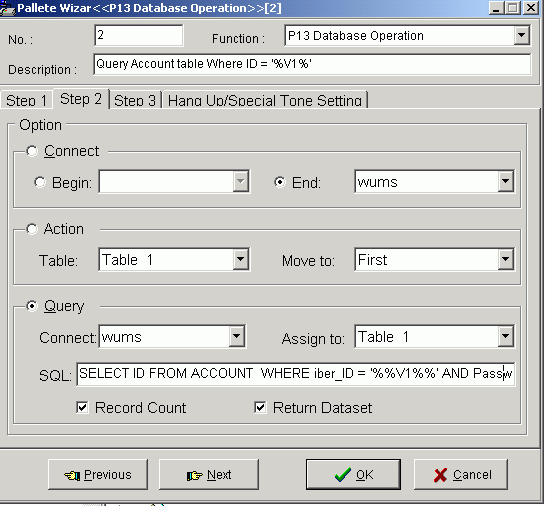Open the Action Table dropdown

coord(241,259)
